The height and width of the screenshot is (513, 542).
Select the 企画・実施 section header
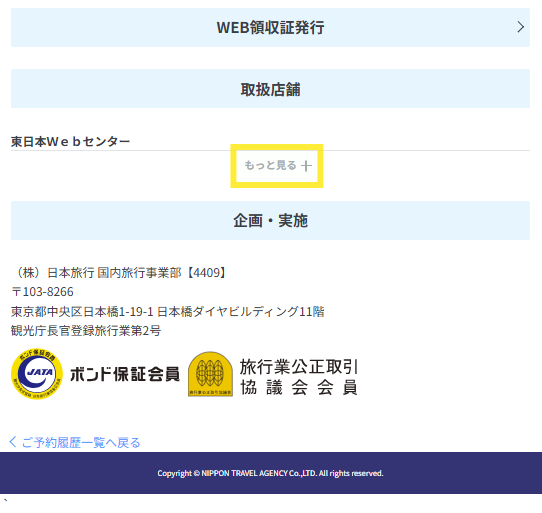270,221
